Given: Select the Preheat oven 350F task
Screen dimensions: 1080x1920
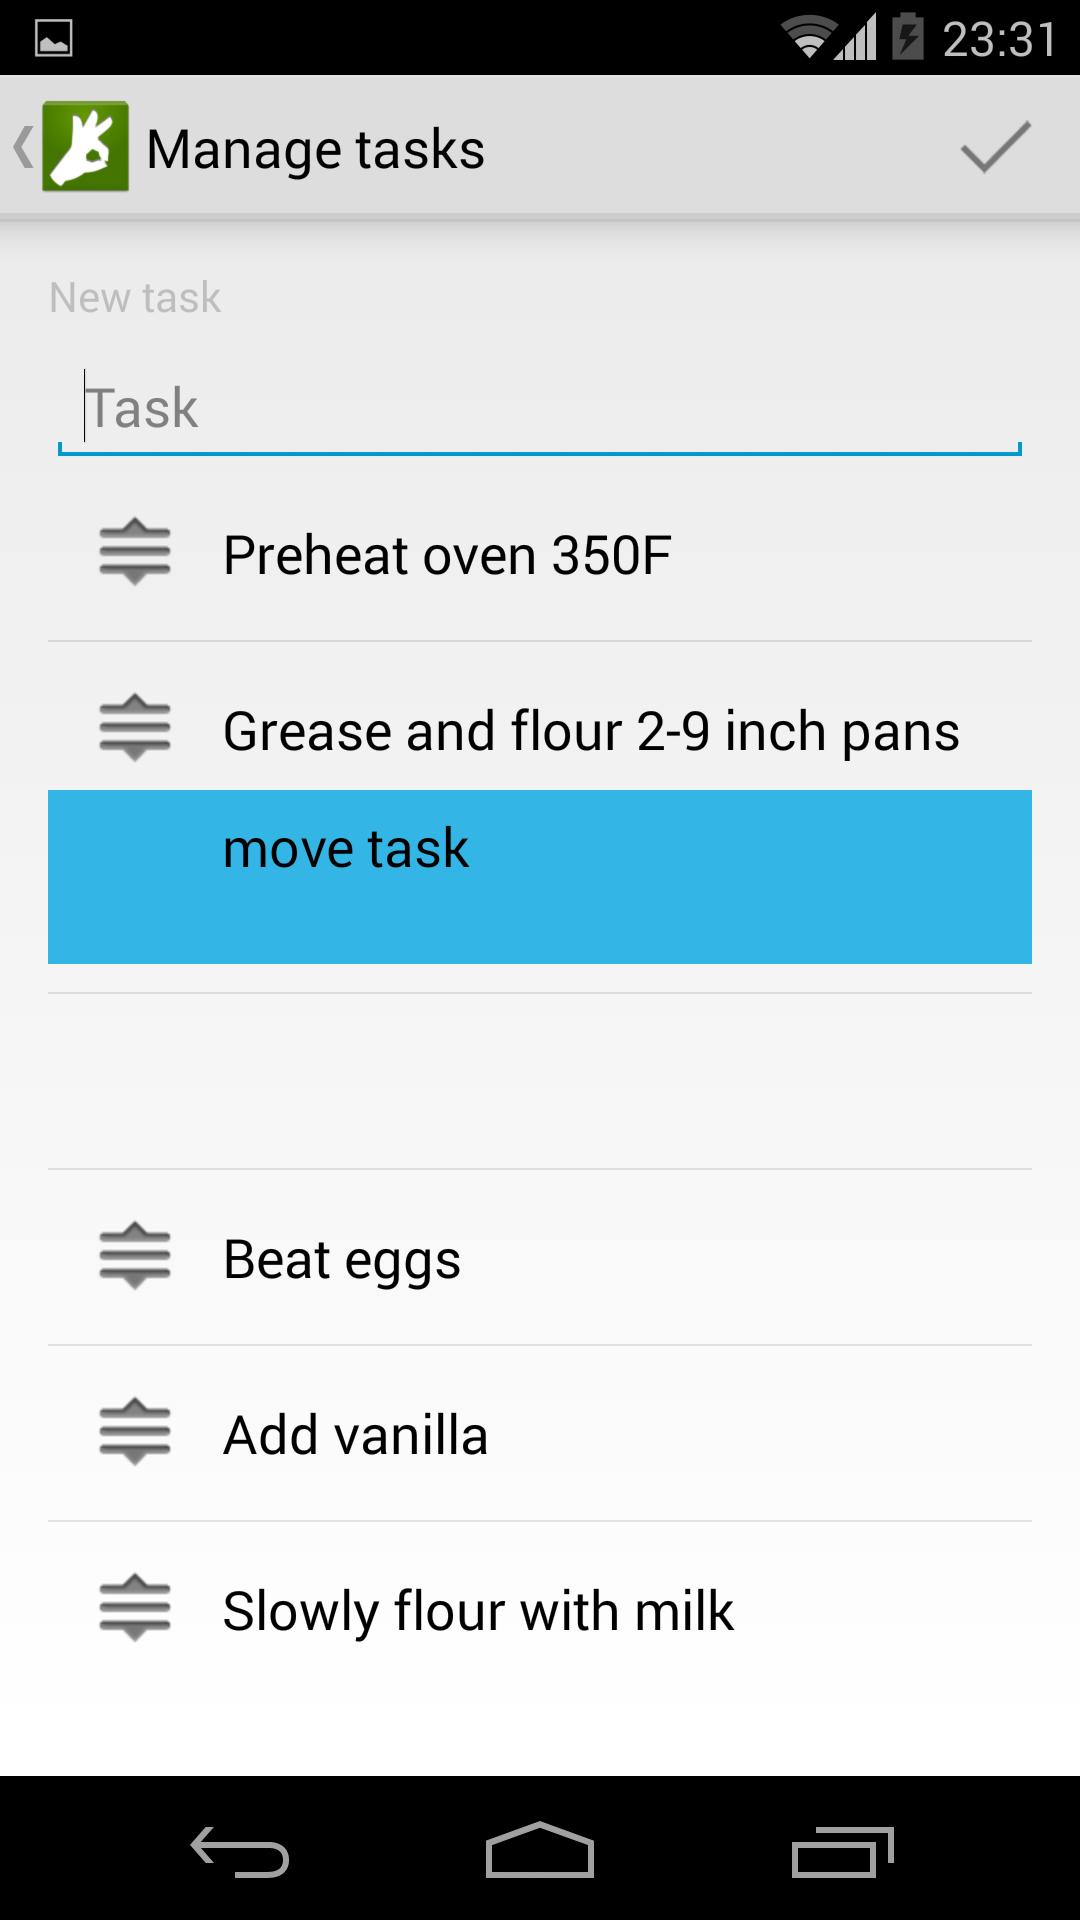Looking at the screenshot, I should click(x=447, y=555).
